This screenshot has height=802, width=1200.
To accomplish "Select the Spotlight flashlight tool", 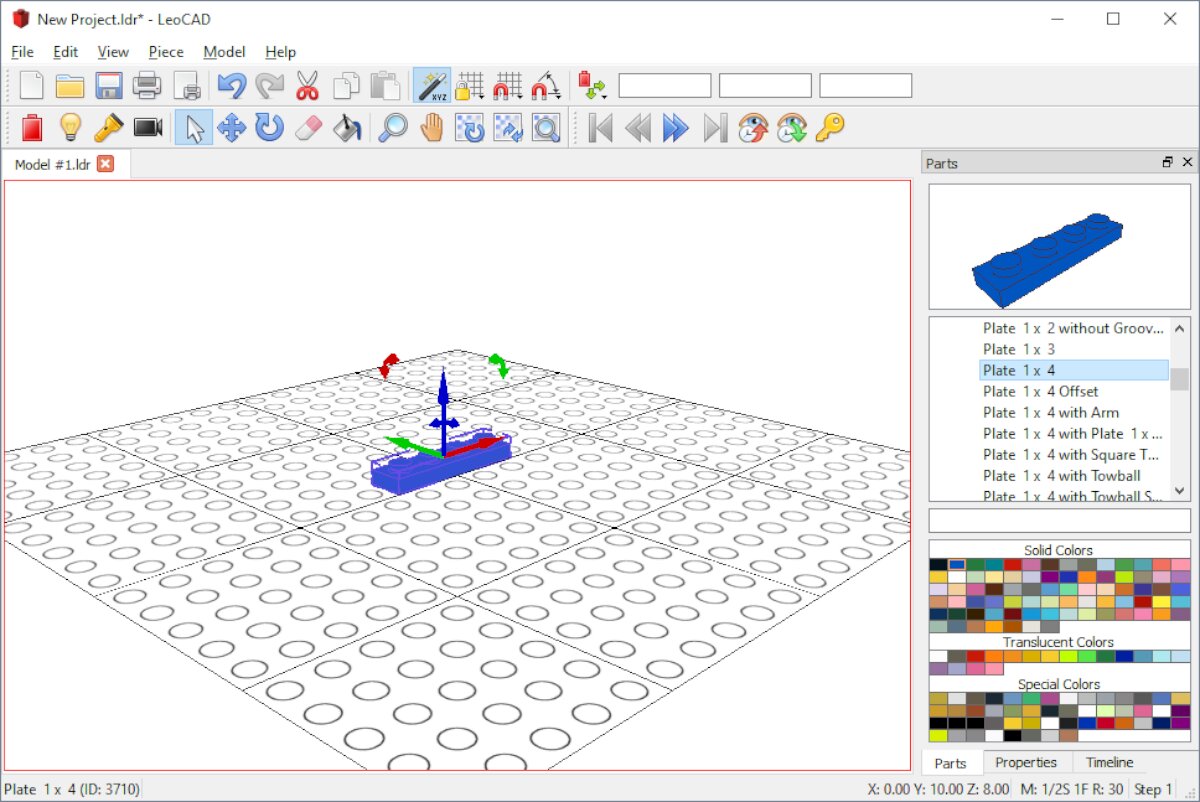I will [108, 128].
